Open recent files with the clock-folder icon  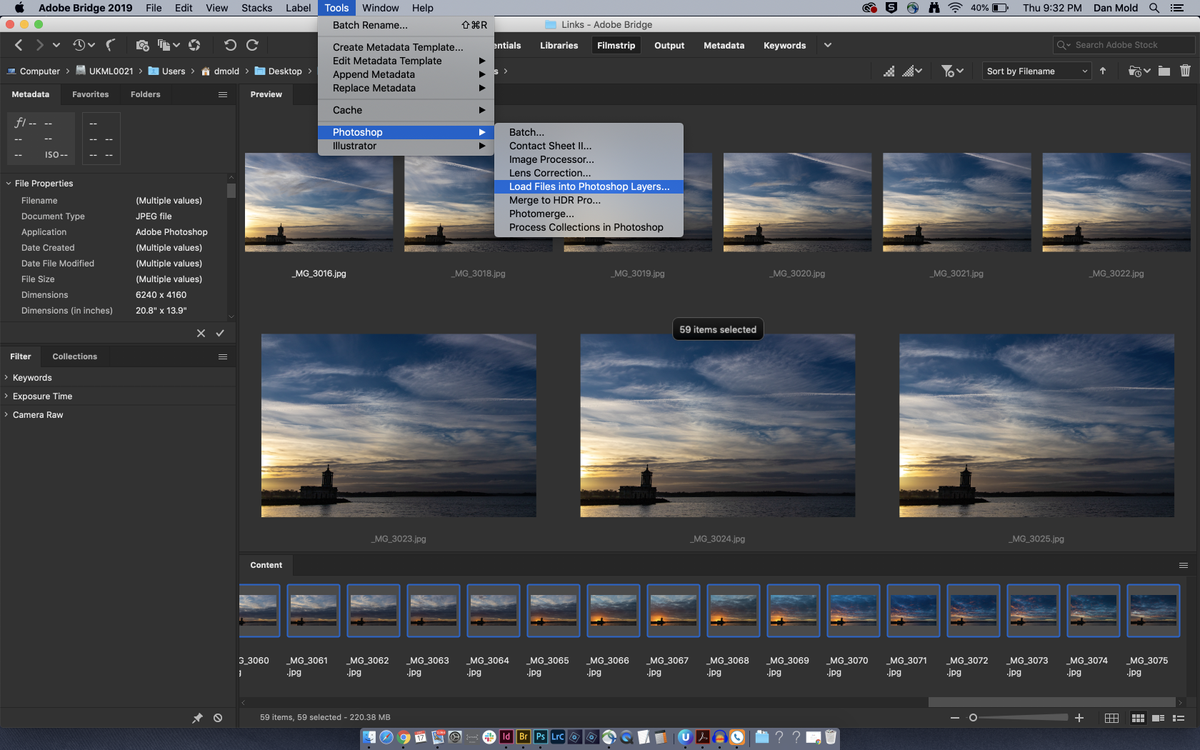pyautogui.click(x=1135, y=71)
